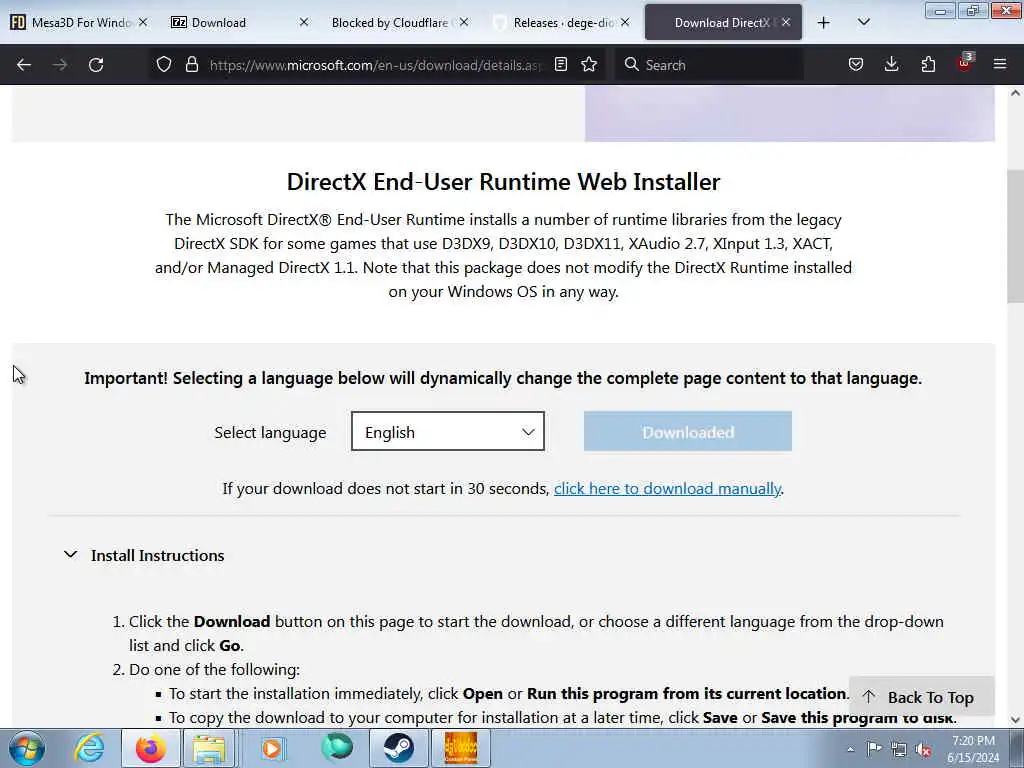Click here to download manually link
This screenshot has height=768, width=1024.
tap(667, 488)
